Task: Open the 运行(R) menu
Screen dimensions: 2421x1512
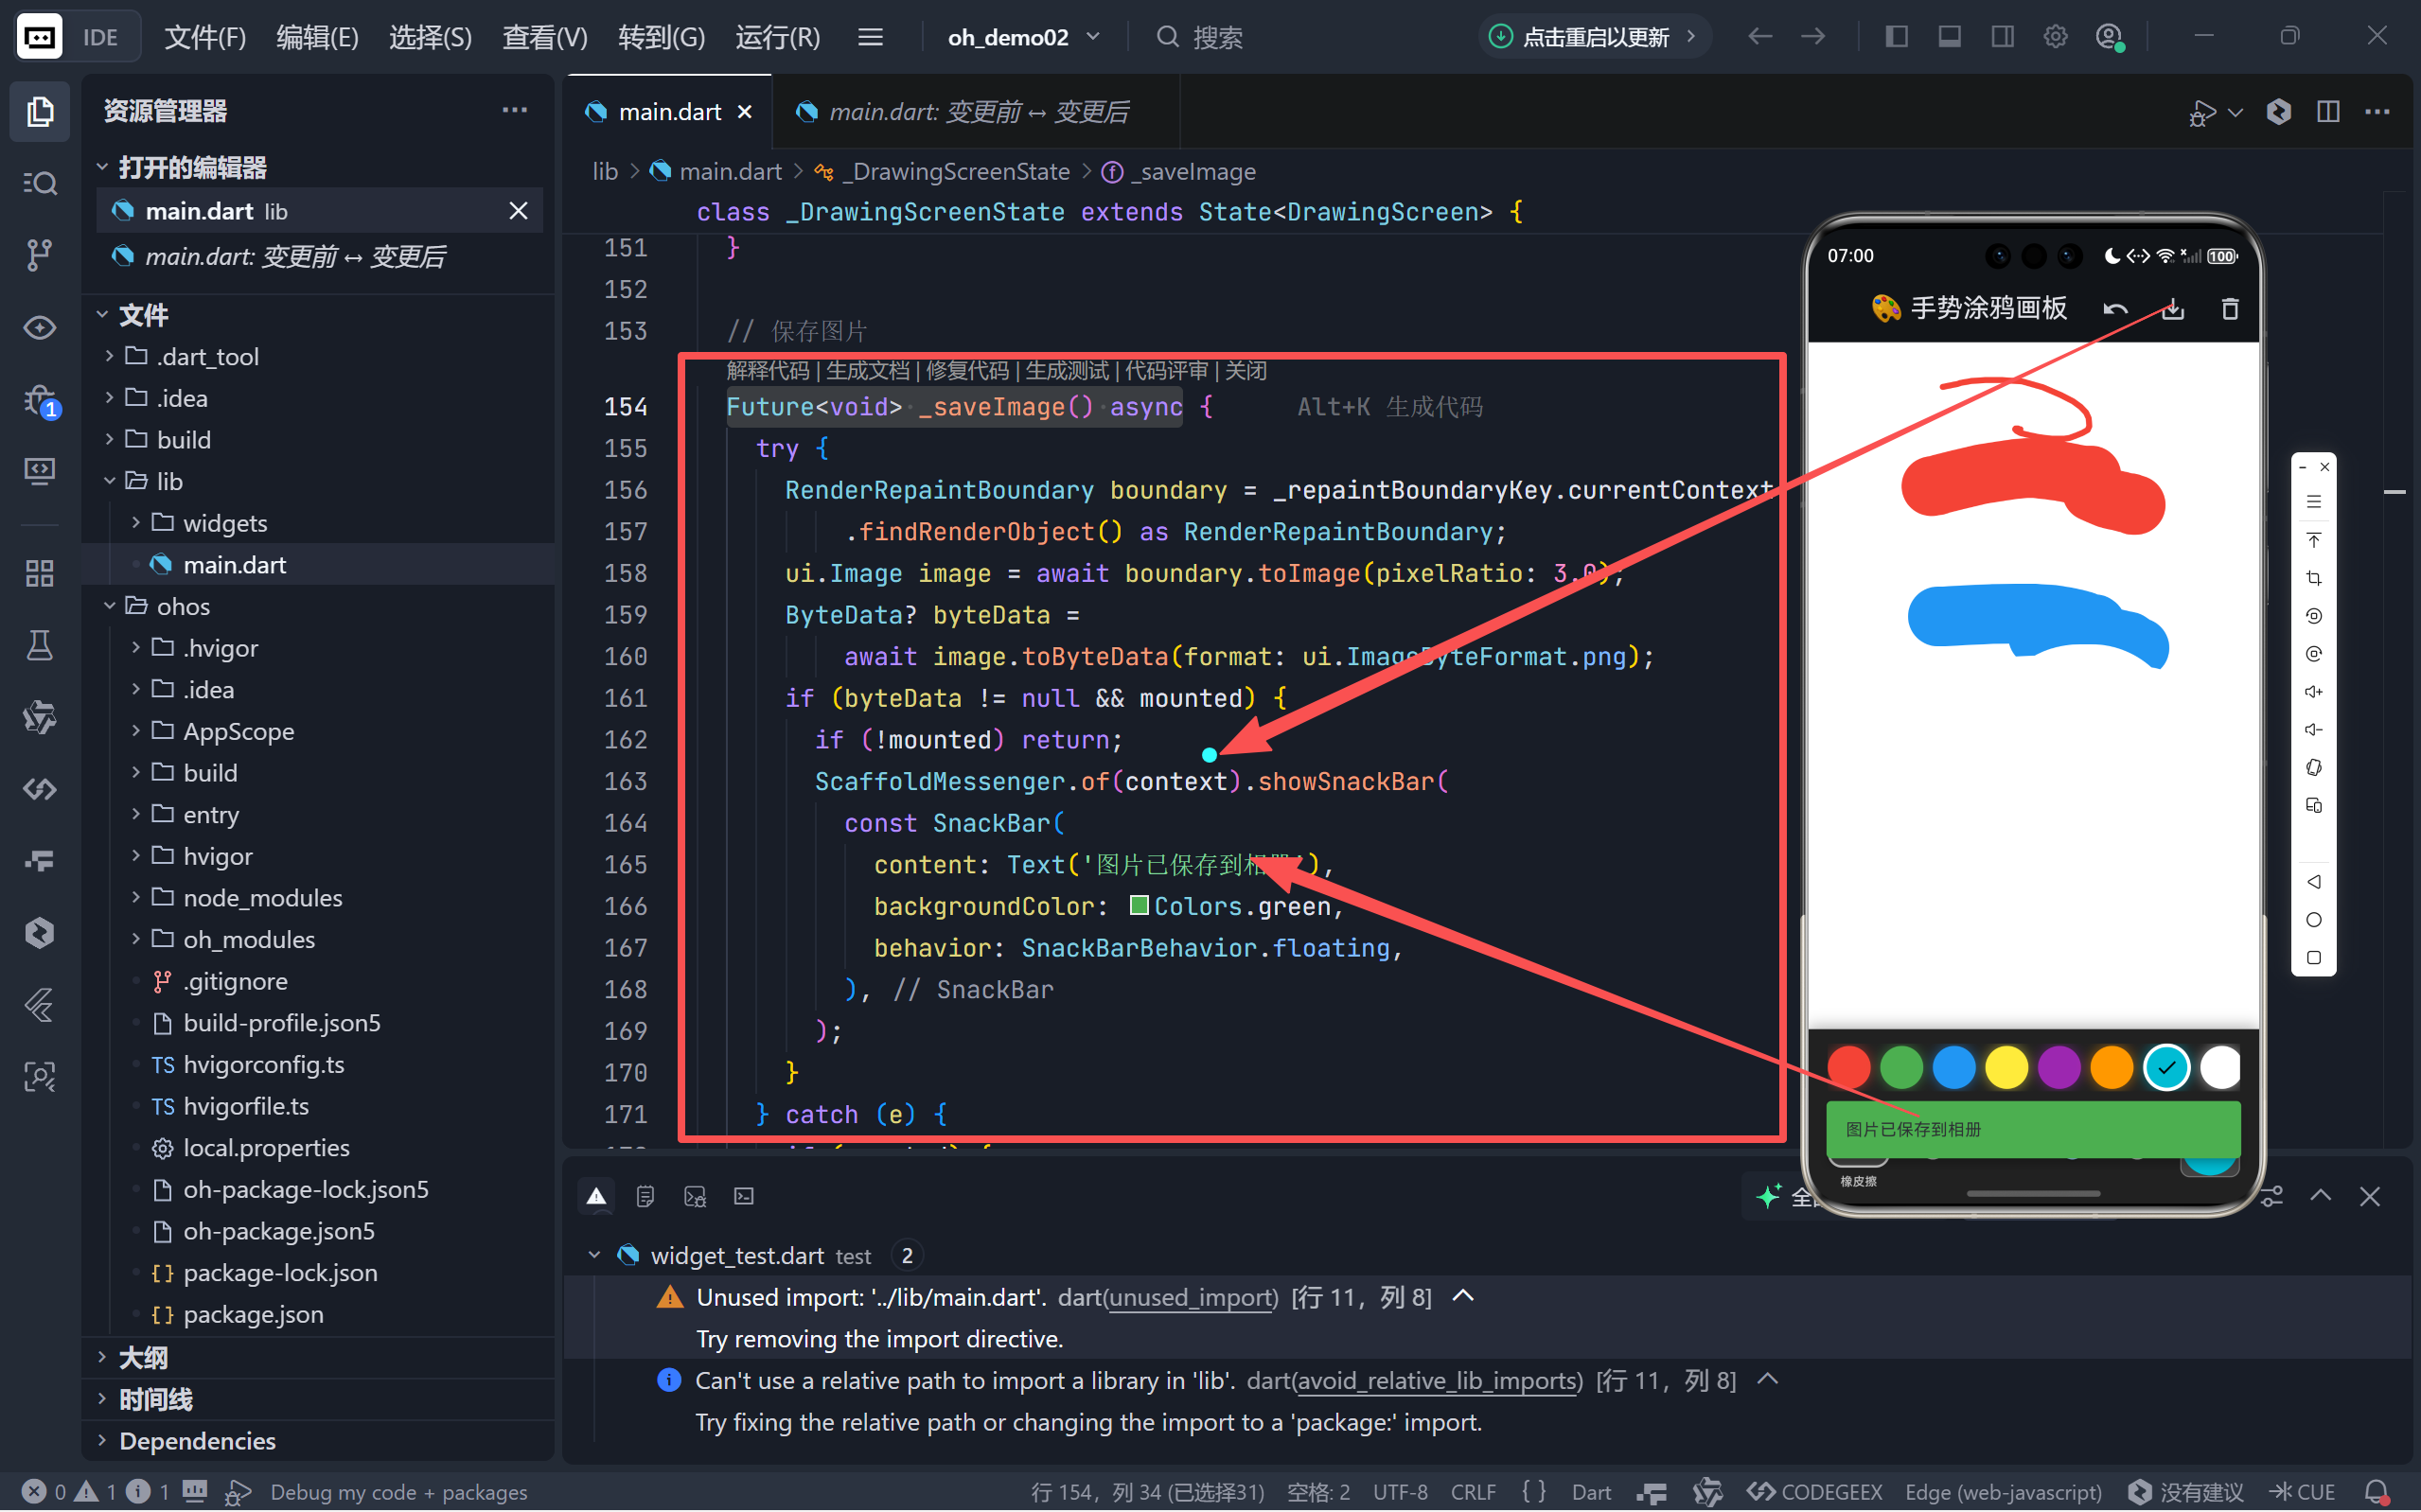Action: coord(777,37)
